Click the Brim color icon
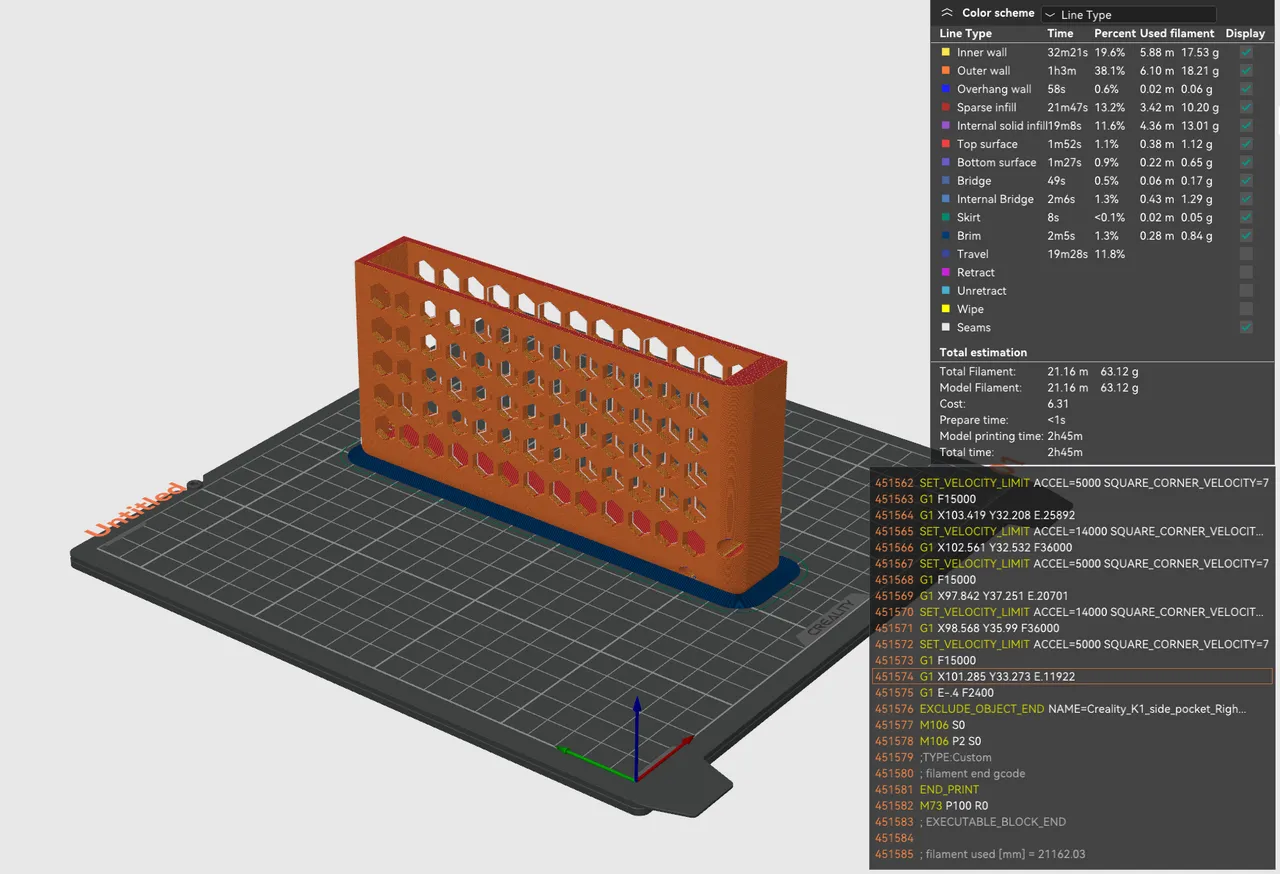 pos(944,236)
